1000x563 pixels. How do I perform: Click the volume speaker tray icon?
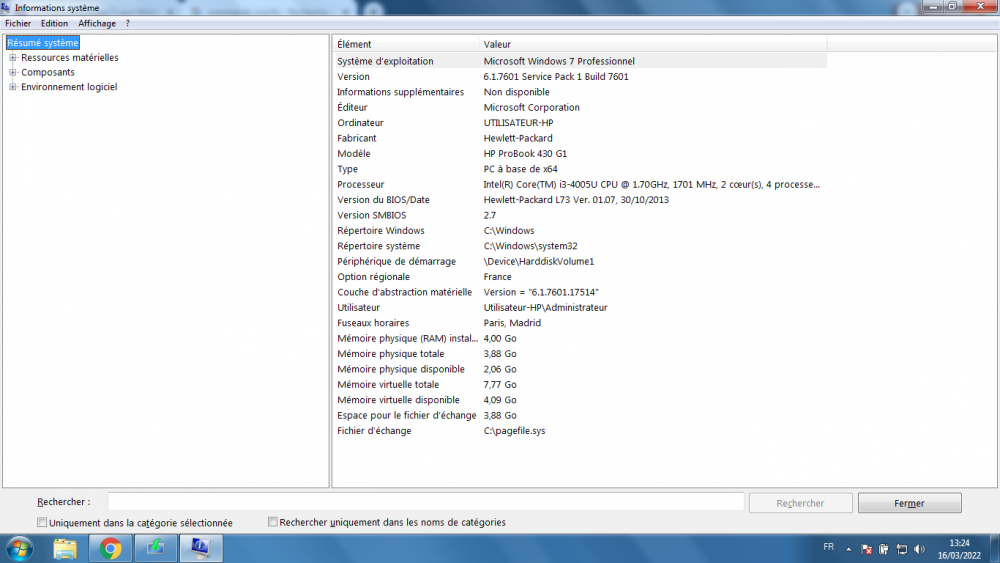point(919,549)
